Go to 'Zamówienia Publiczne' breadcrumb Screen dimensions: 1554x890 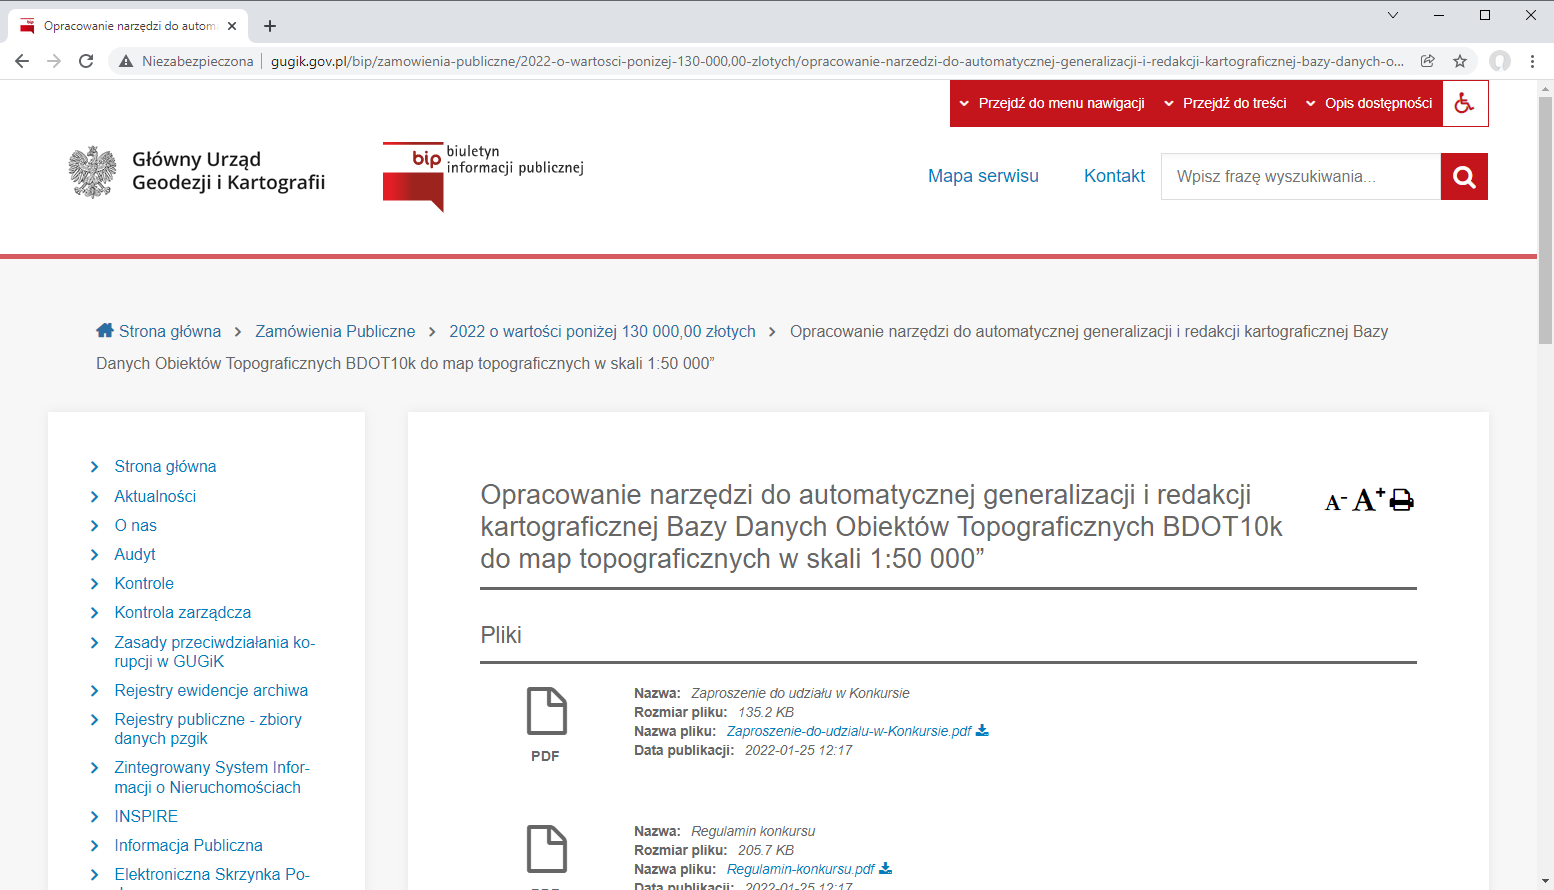[x=335, y=331]
